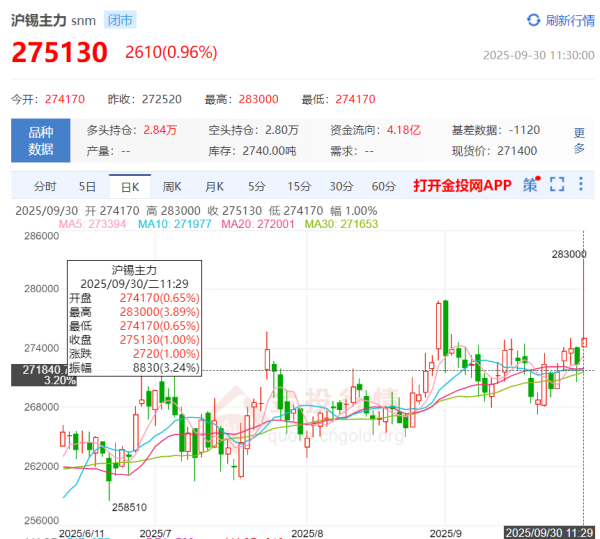Click the 品种数据 blue label block
600x539 pixels.
(x=40, y=140)
